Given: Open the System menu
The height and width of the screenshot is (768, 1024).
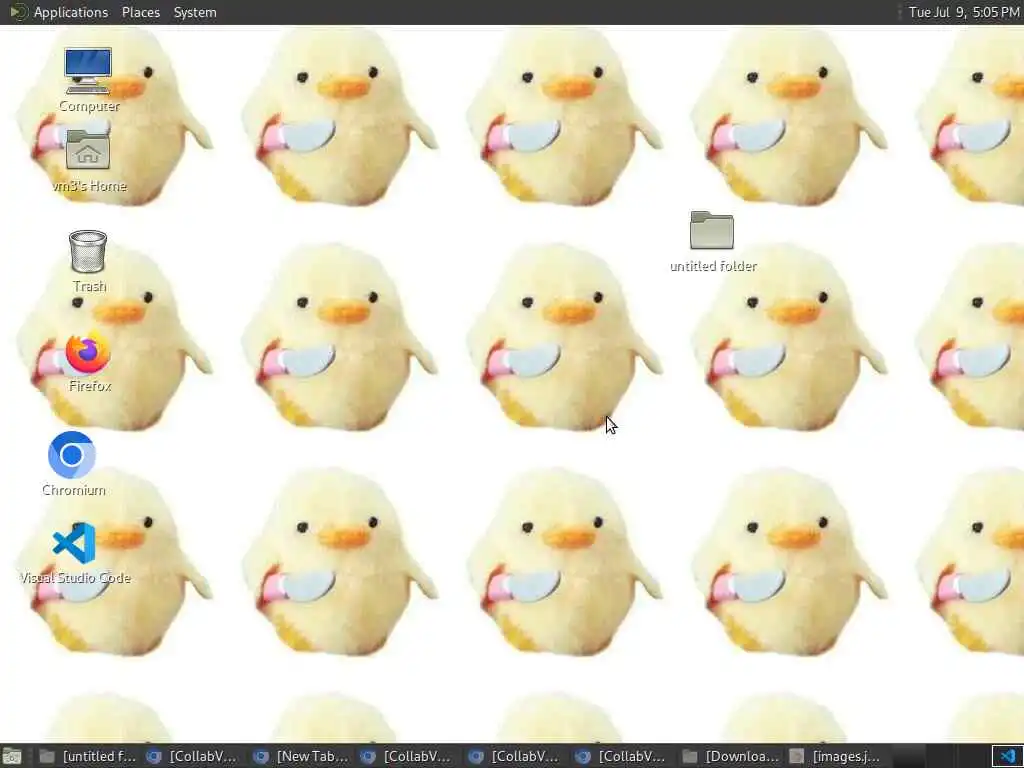Looking at the screenshot, I should click(x=195, y=12).
